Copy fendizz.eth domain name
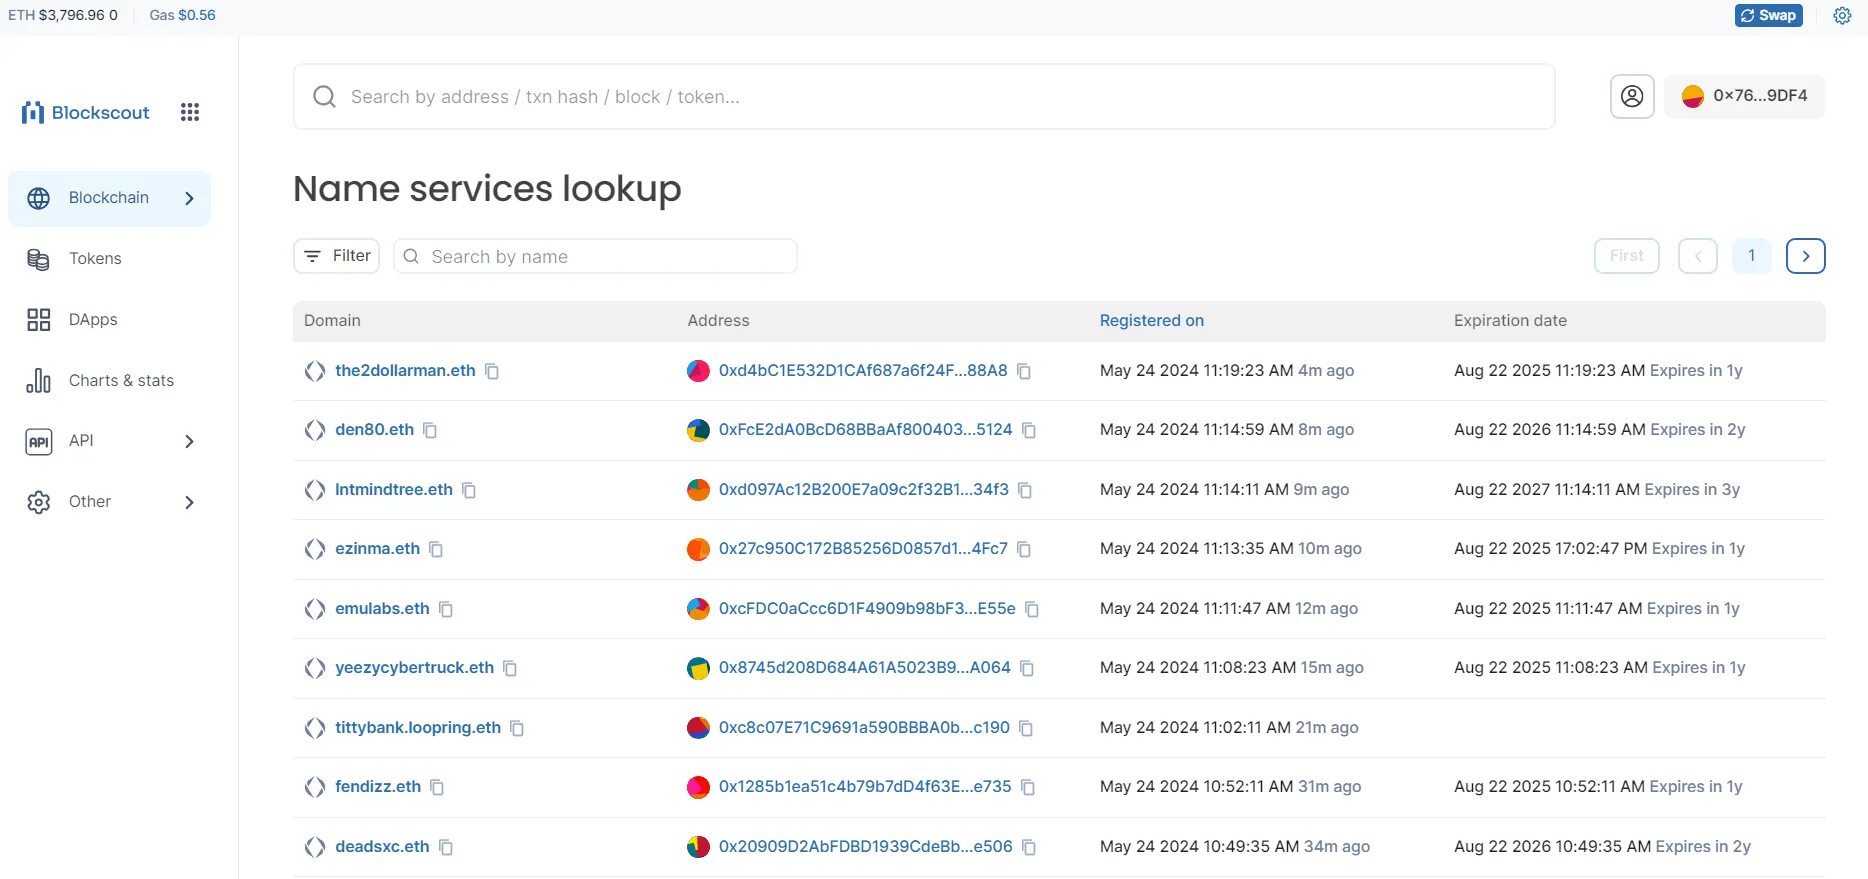The image size is (1868, 879). tap(437, 787)
